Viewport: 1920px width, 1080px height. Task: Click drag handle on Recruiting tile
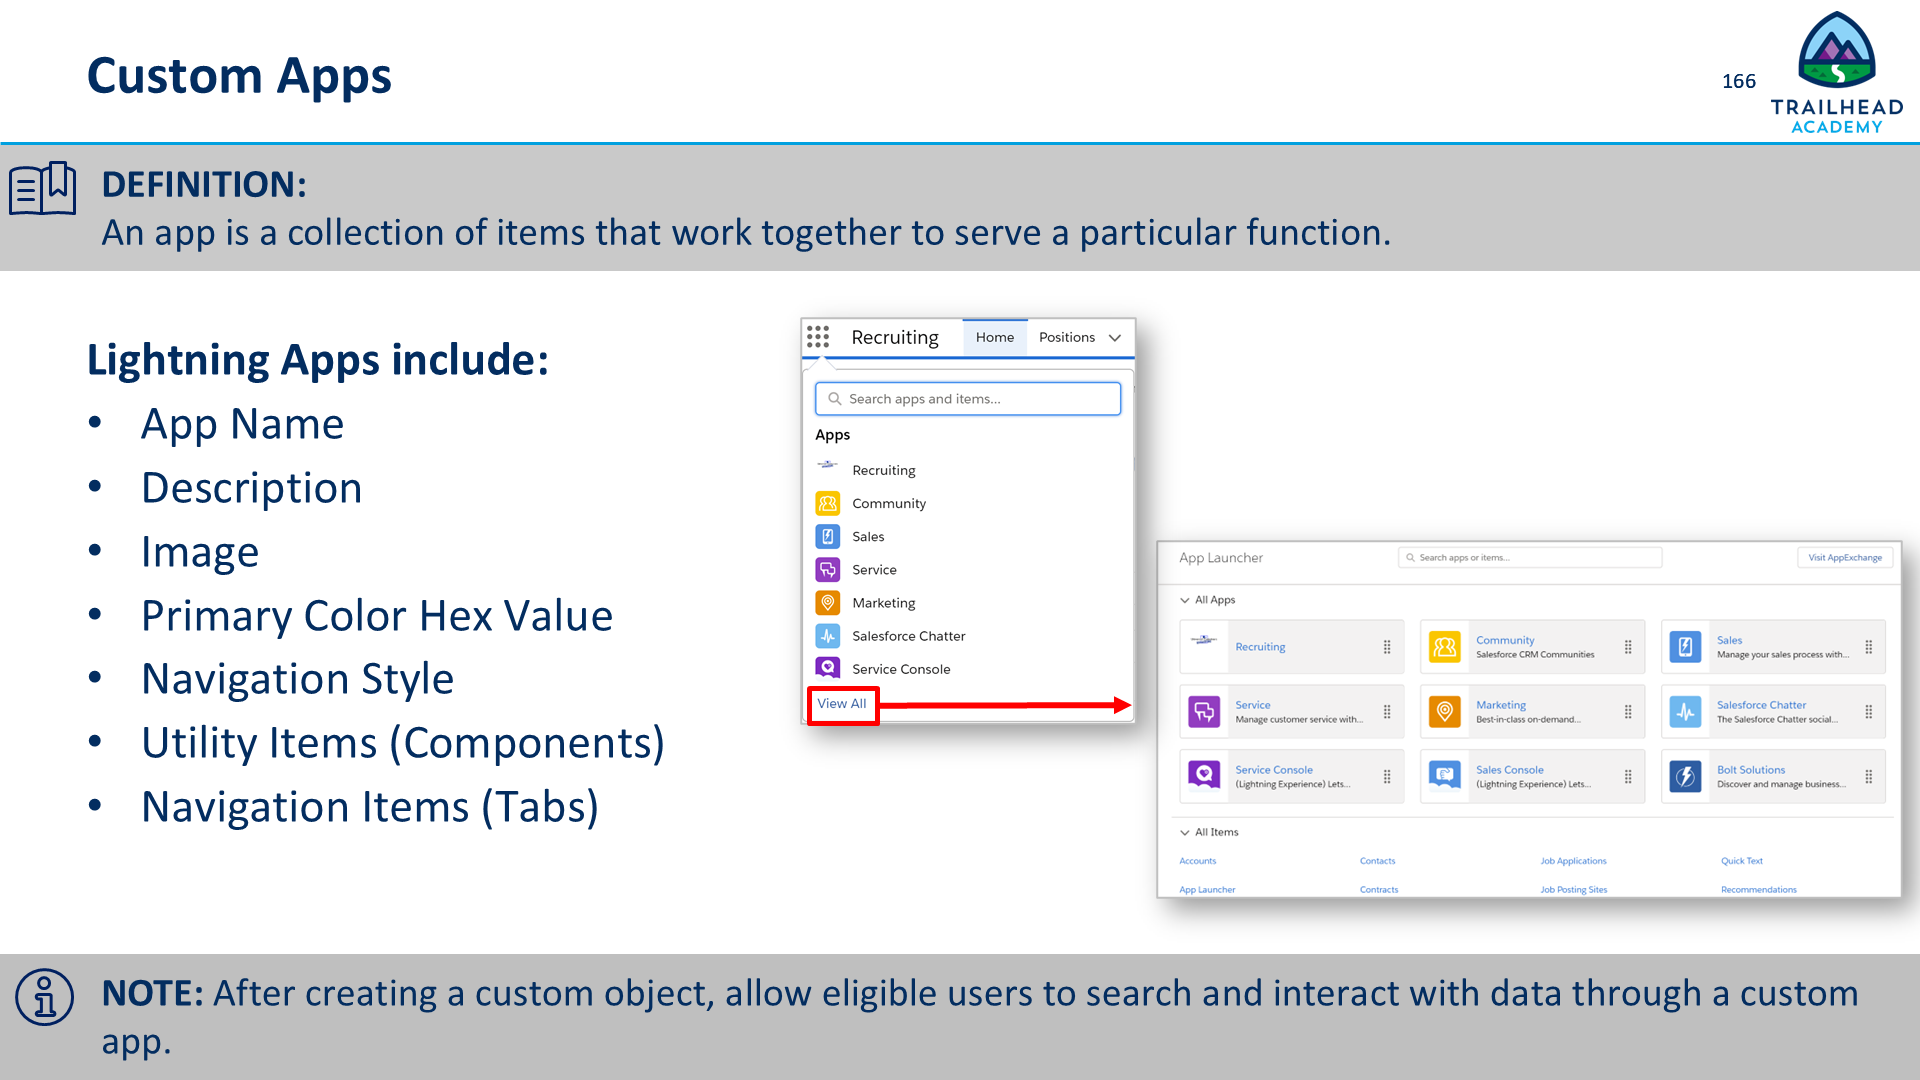coord(1387,647)
